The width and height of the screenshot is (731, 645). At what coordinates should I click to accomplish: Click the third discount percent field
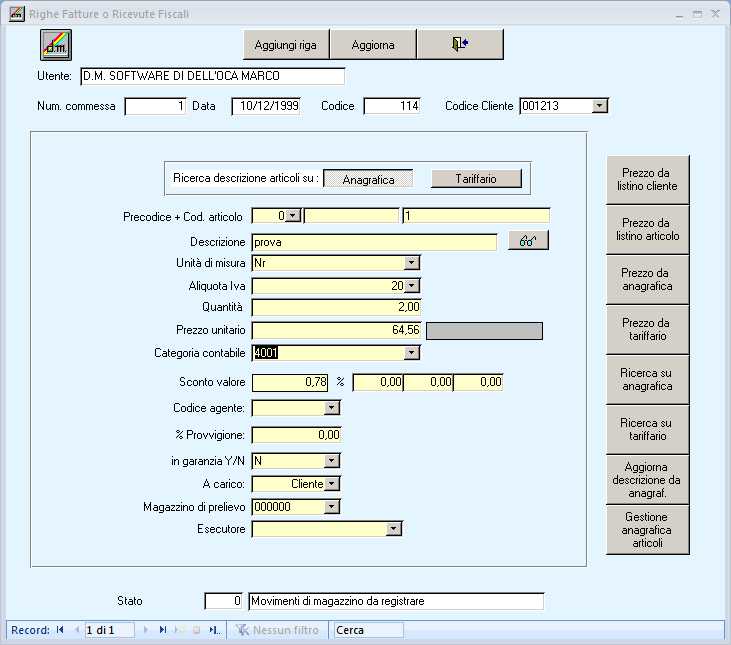478,383
